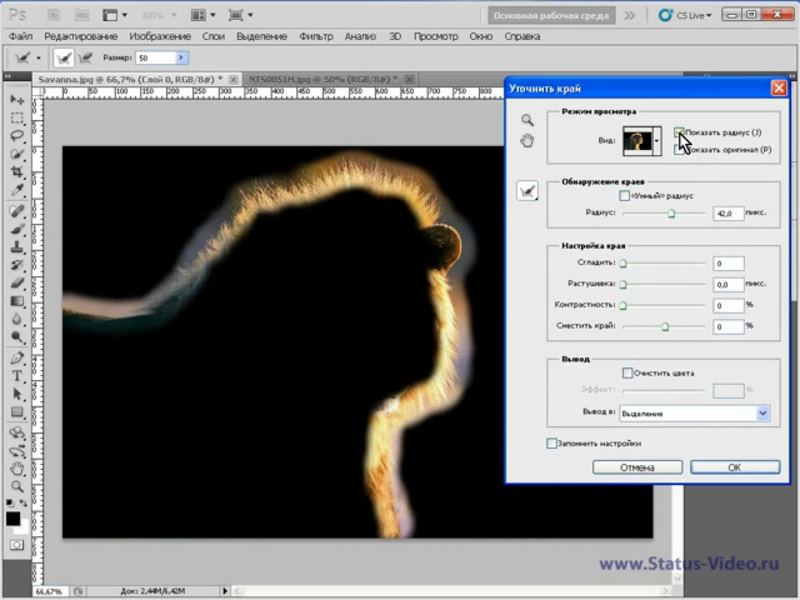Screen dimensions: 800x600
Task: Enable the 'Запомнить настройки' checkbox
Action: pos(551,443)
